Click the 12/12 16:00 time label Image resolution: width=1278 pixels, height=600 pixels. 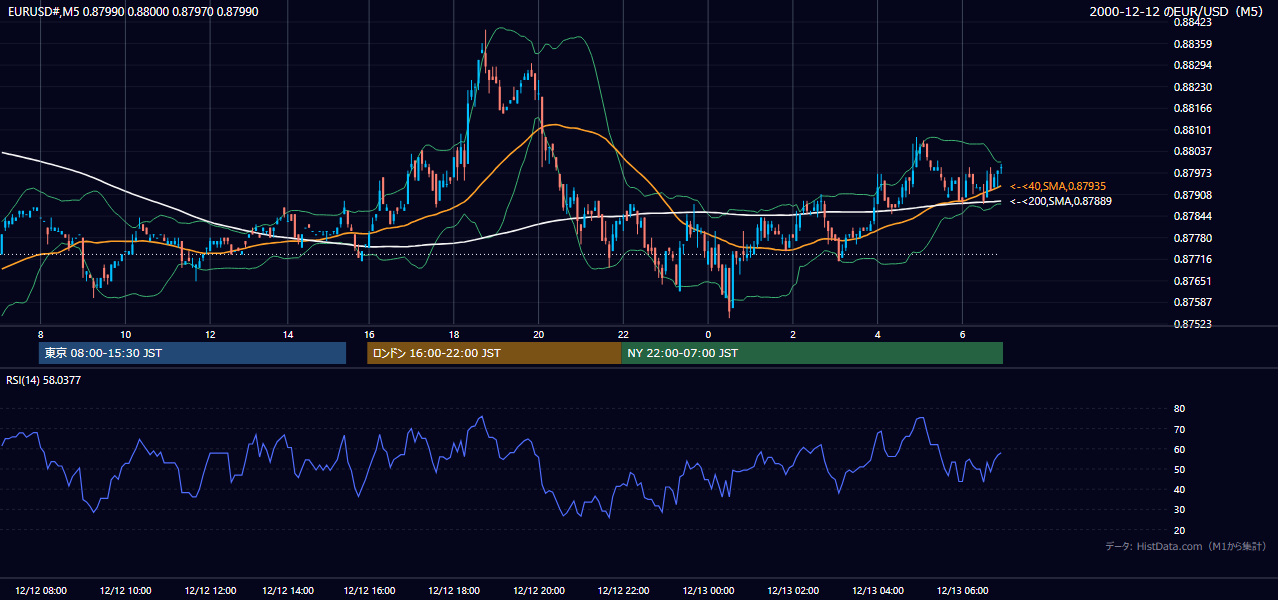[369, 591]
